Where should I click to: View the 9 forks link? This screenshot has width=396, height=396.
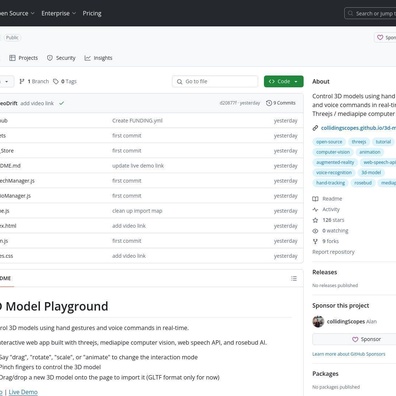point(331,241)
